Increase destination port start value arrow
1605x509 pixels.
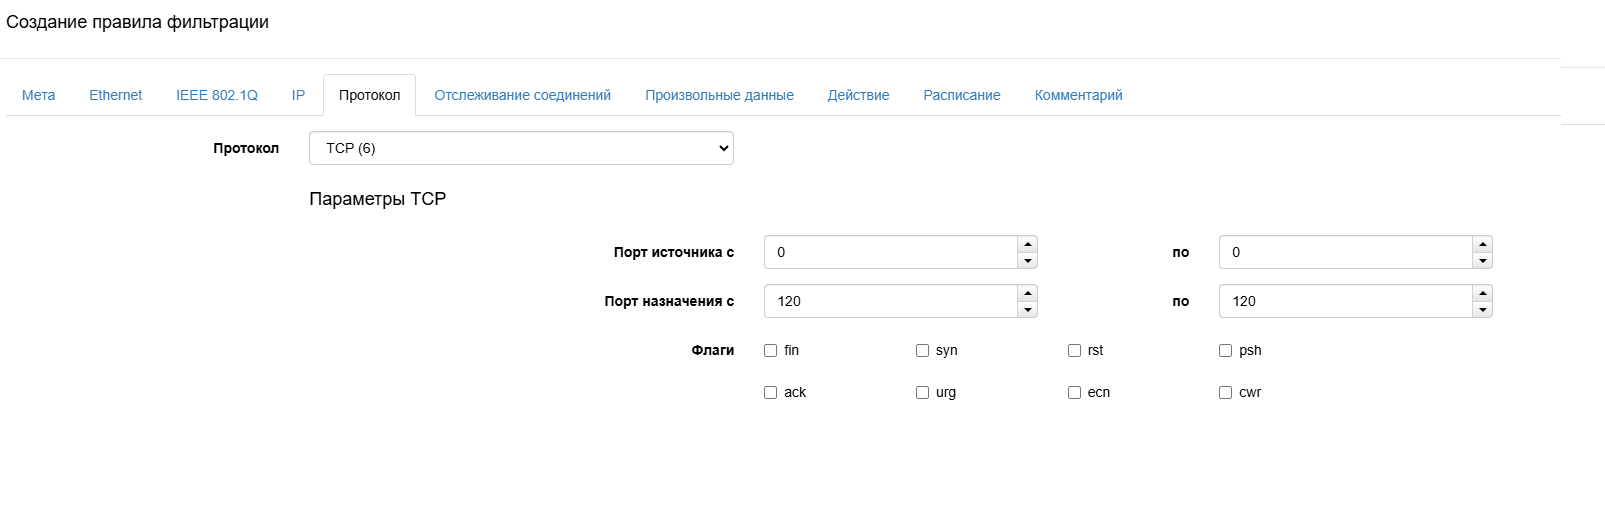click(x=1027, y=293)
